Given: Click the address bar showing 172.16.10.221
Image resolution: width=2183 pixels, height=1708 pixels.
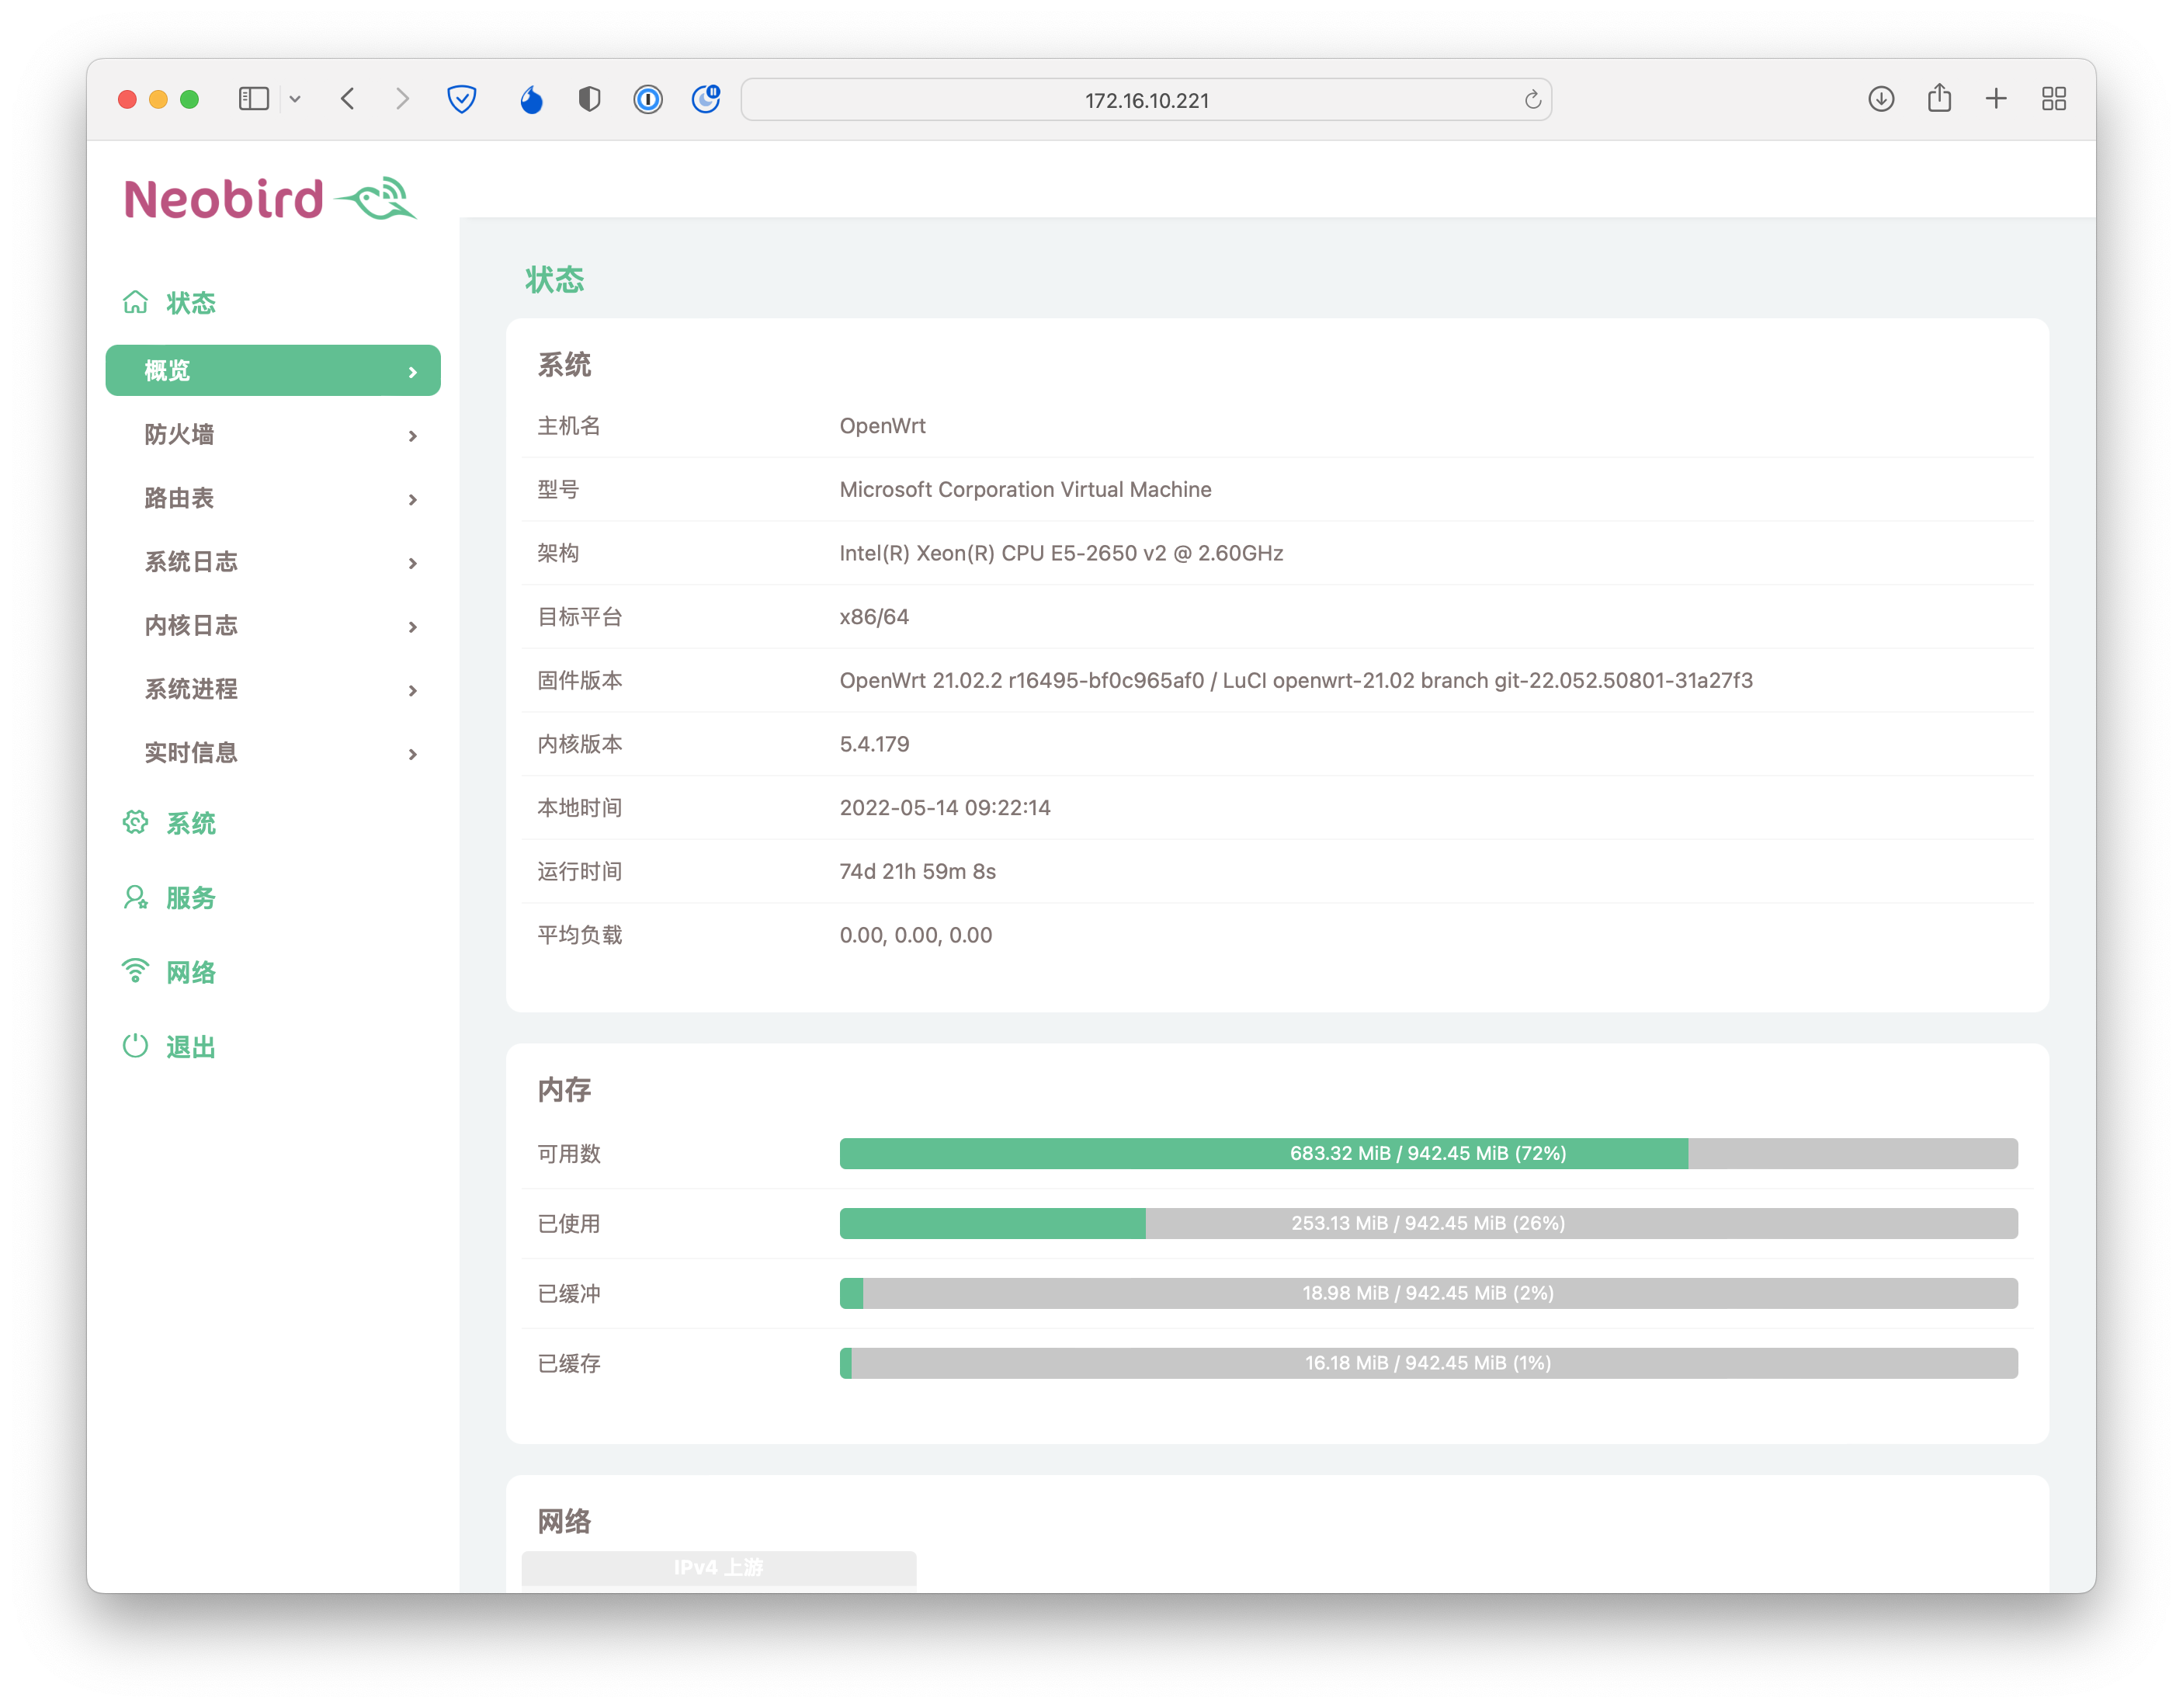Looking at the screenshot, I should [1146, 100].
